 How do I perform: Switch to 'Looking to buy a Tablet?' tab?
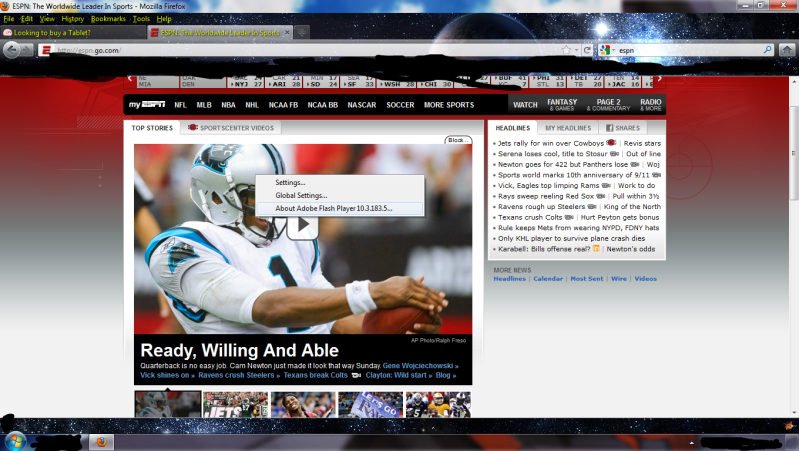tap(74, 33)
